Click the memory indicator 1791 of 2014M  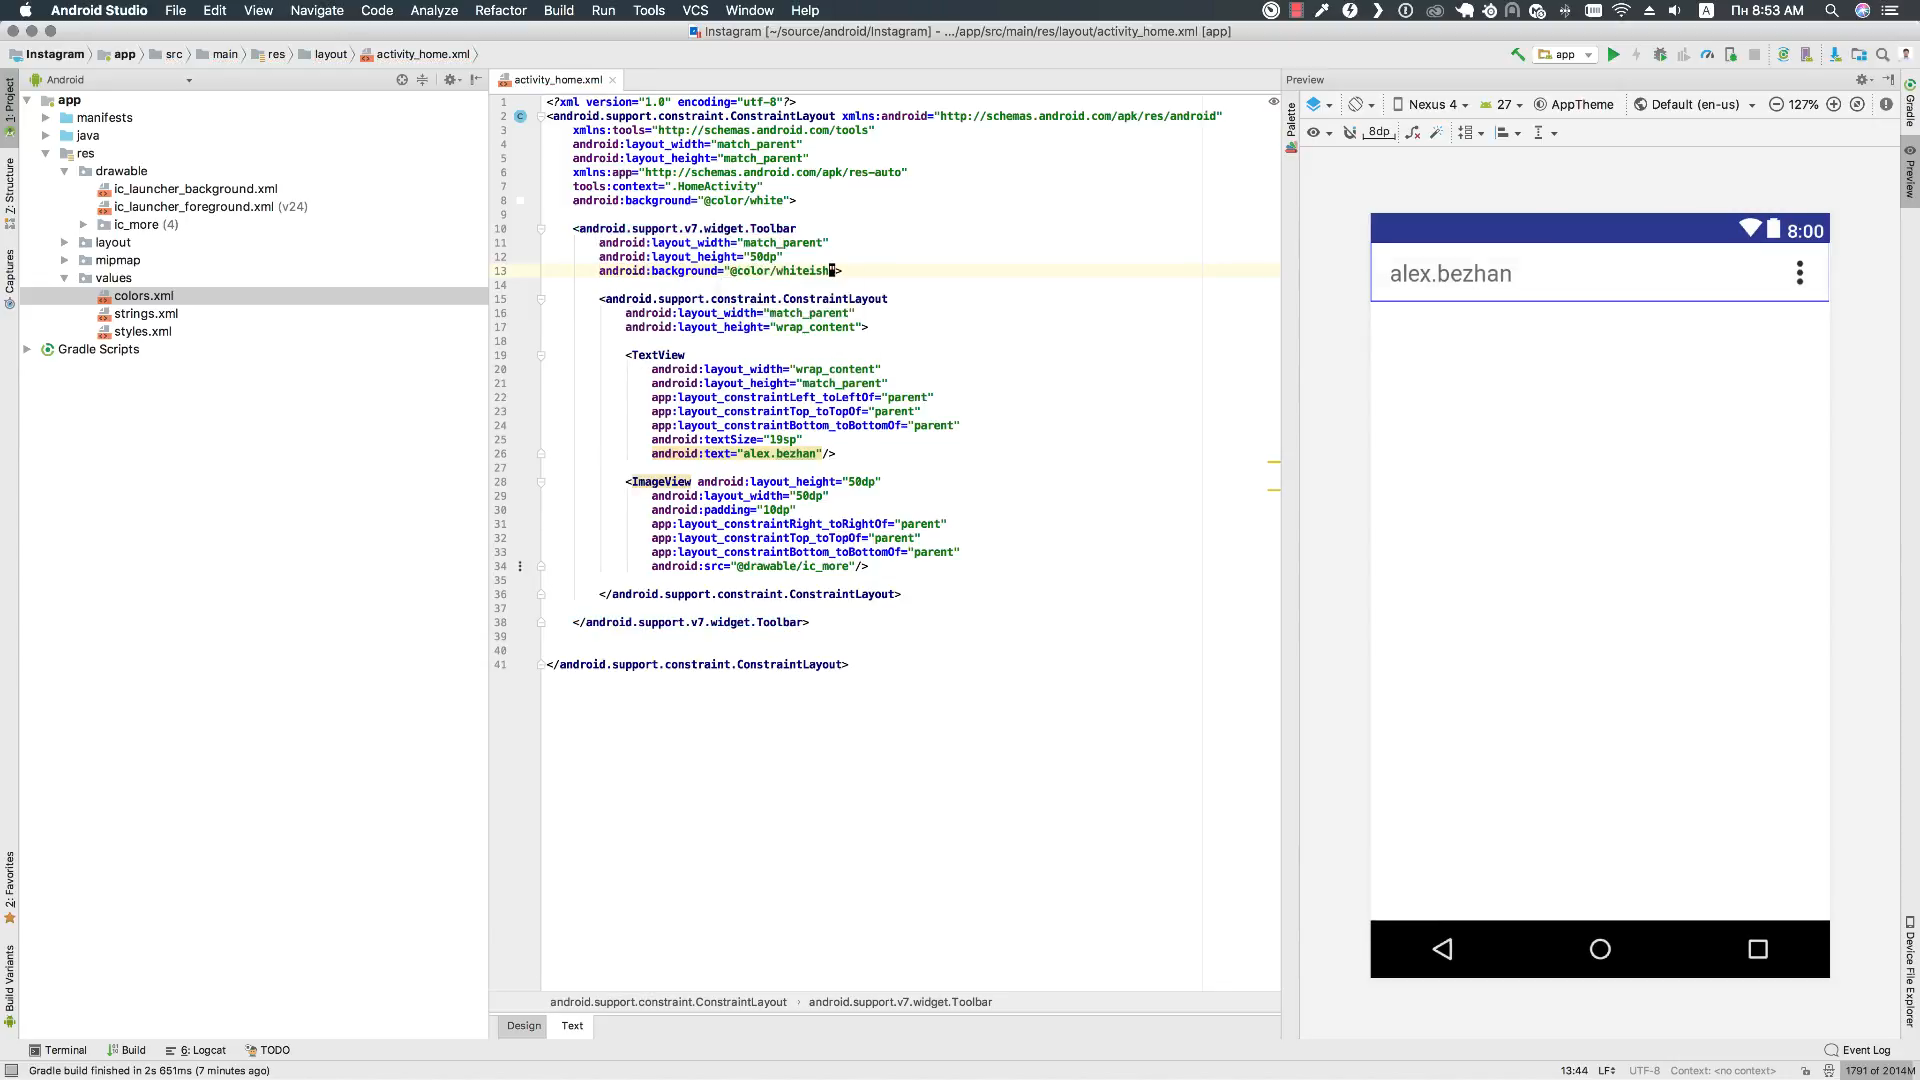pos(1880,1071)
